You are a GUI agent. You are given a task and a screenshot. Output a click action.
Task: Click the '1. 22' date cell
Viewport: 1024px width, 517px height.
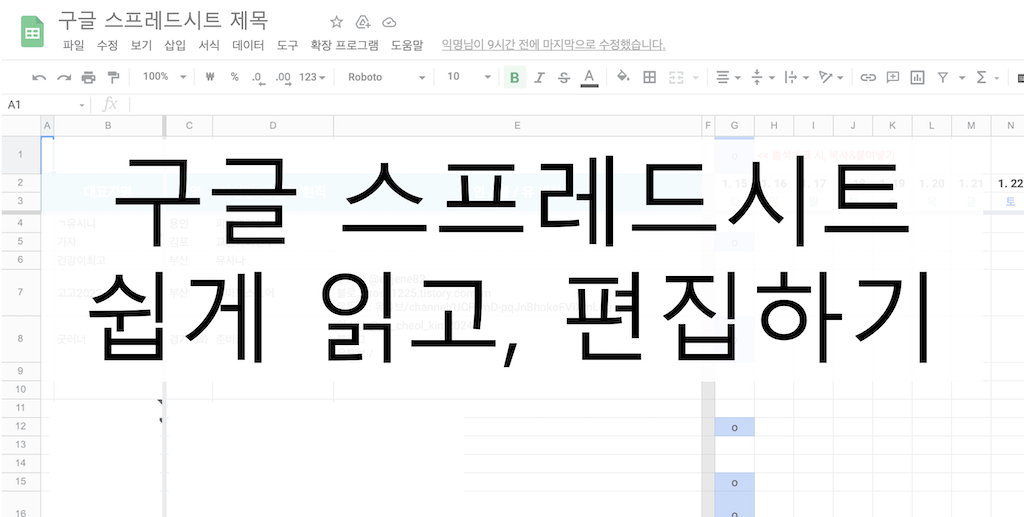pyautogui.click(x=1010, y=183)
